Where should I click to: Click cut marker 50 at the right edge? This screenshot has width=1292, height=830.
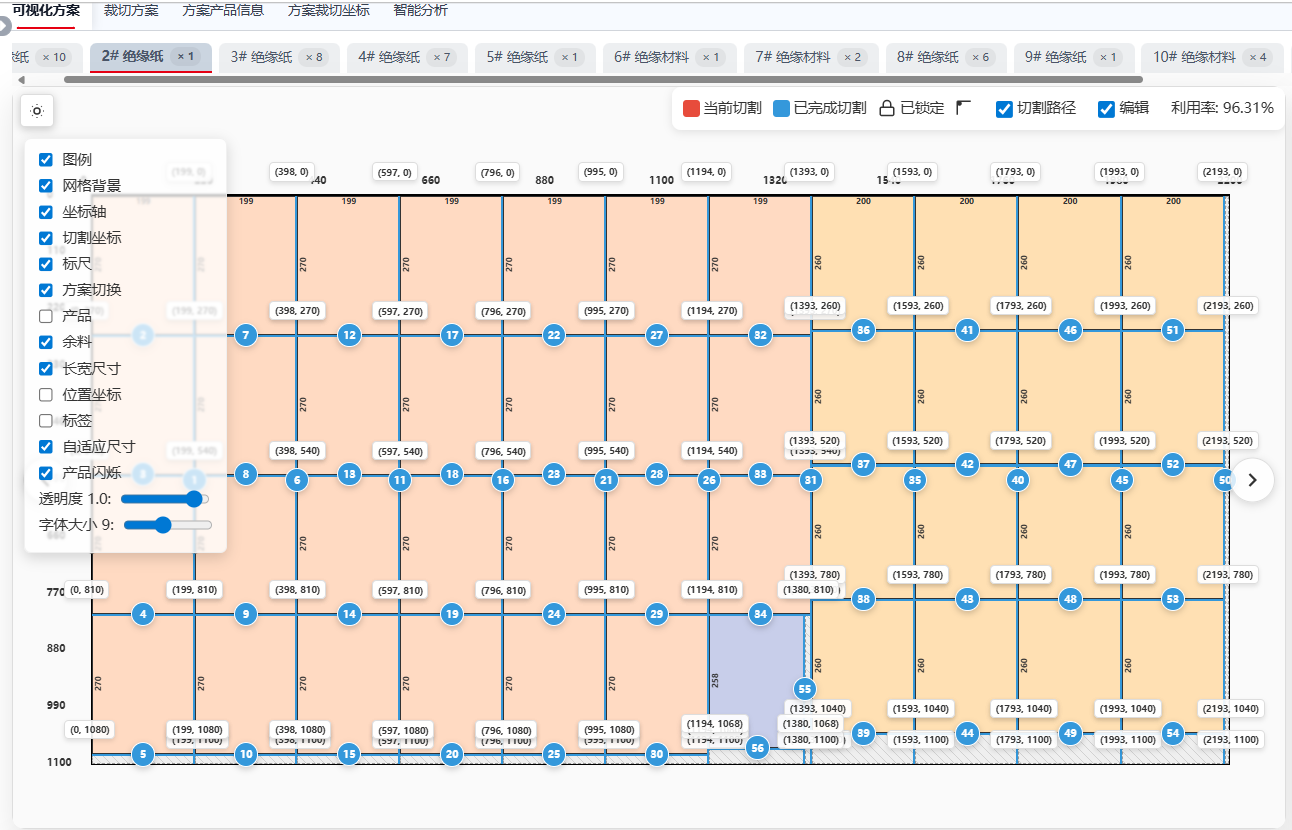coord(1224,480)
